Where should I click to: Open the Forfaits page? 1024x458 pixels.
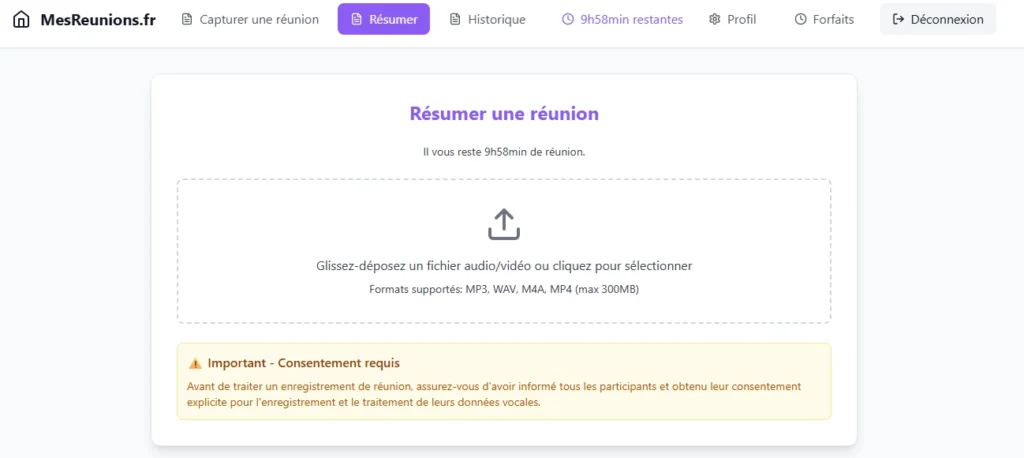click(x=824, y=20)
